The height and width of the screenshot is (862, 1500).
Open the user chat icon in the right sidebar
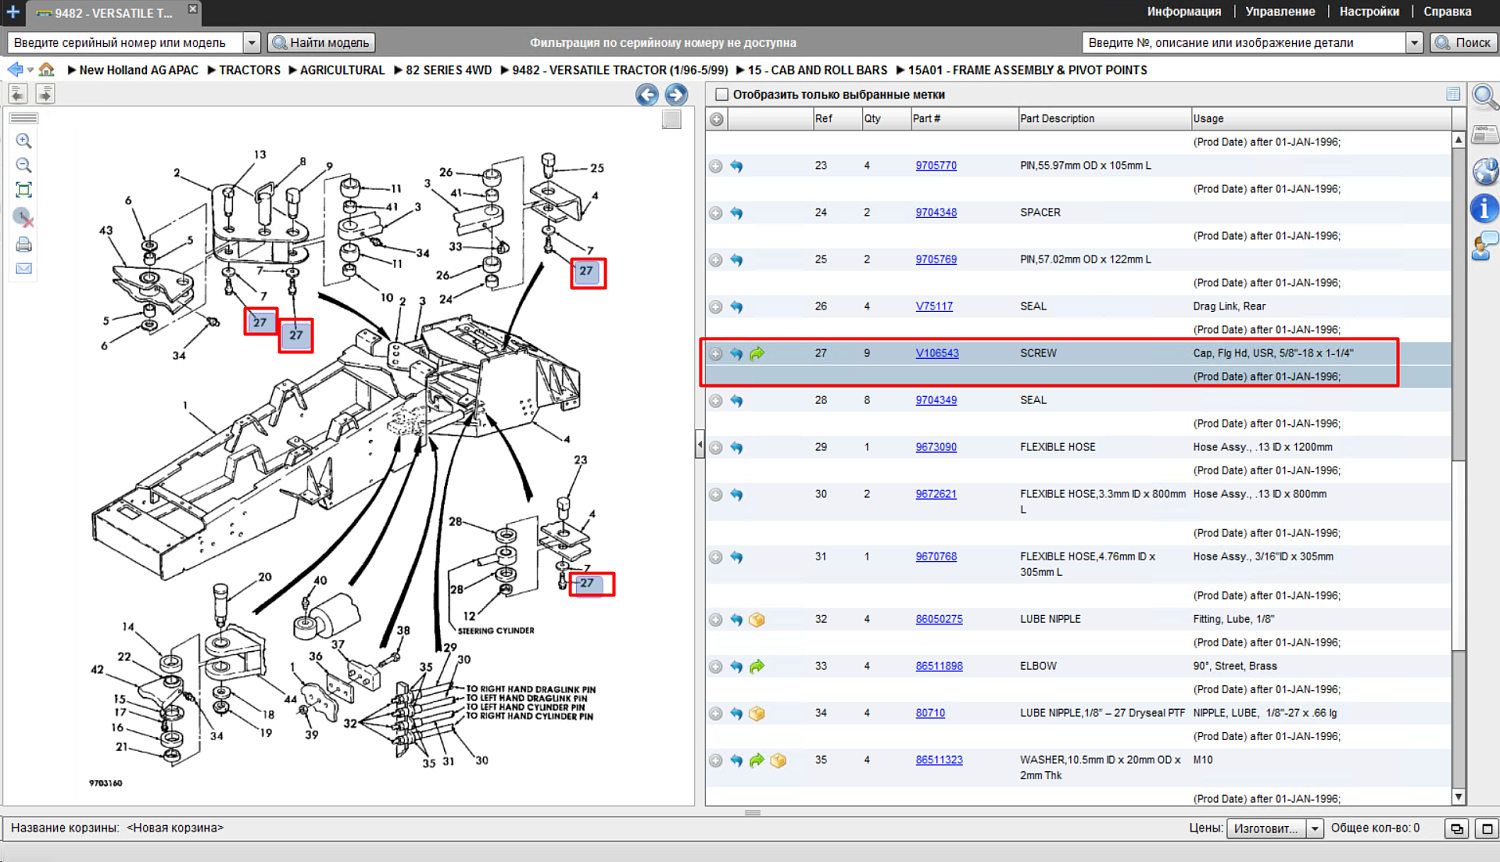pos(1485,246)
